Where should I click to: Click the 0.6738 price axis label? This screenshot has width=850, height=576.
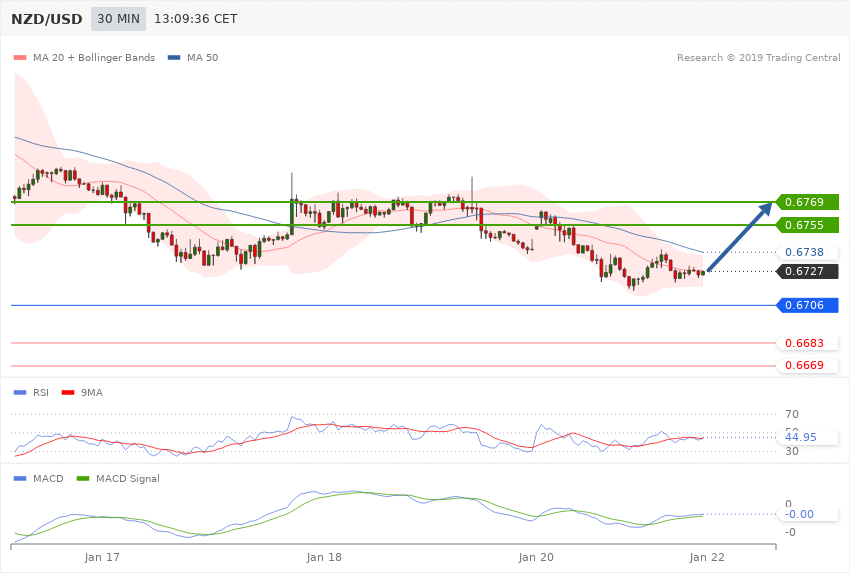pyautogui.click(x=804, y=252)
